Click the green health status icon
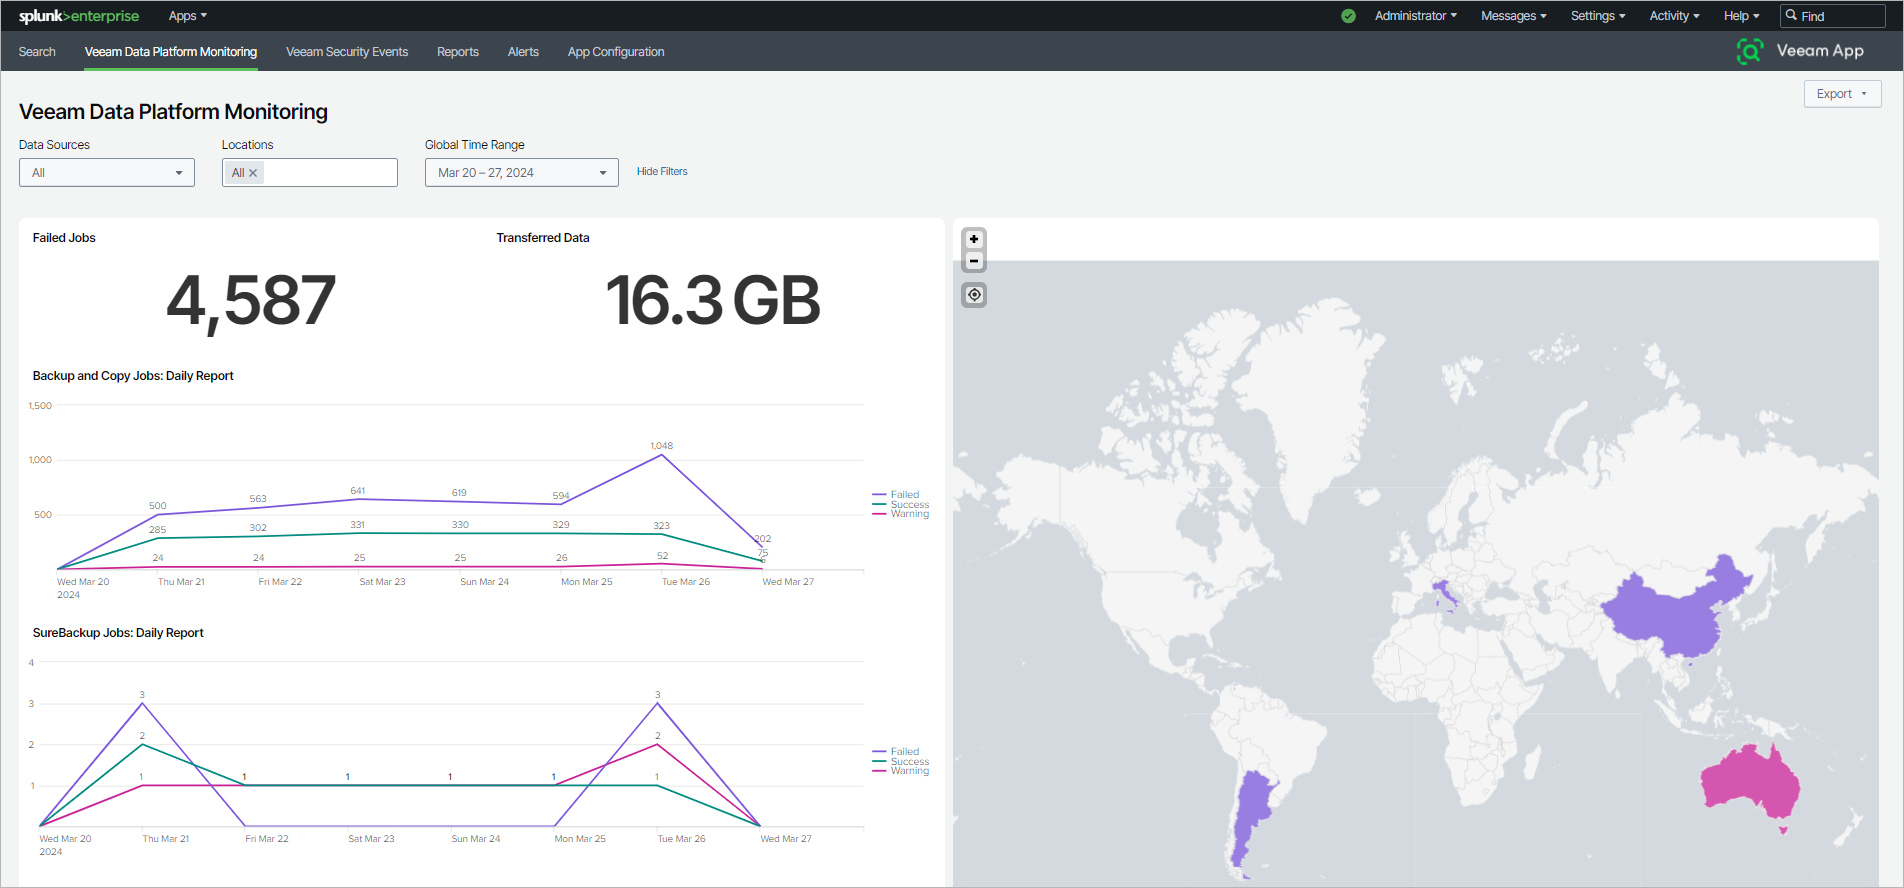Viewport: 1904px width, 888px height. [x=1348, y=16]
